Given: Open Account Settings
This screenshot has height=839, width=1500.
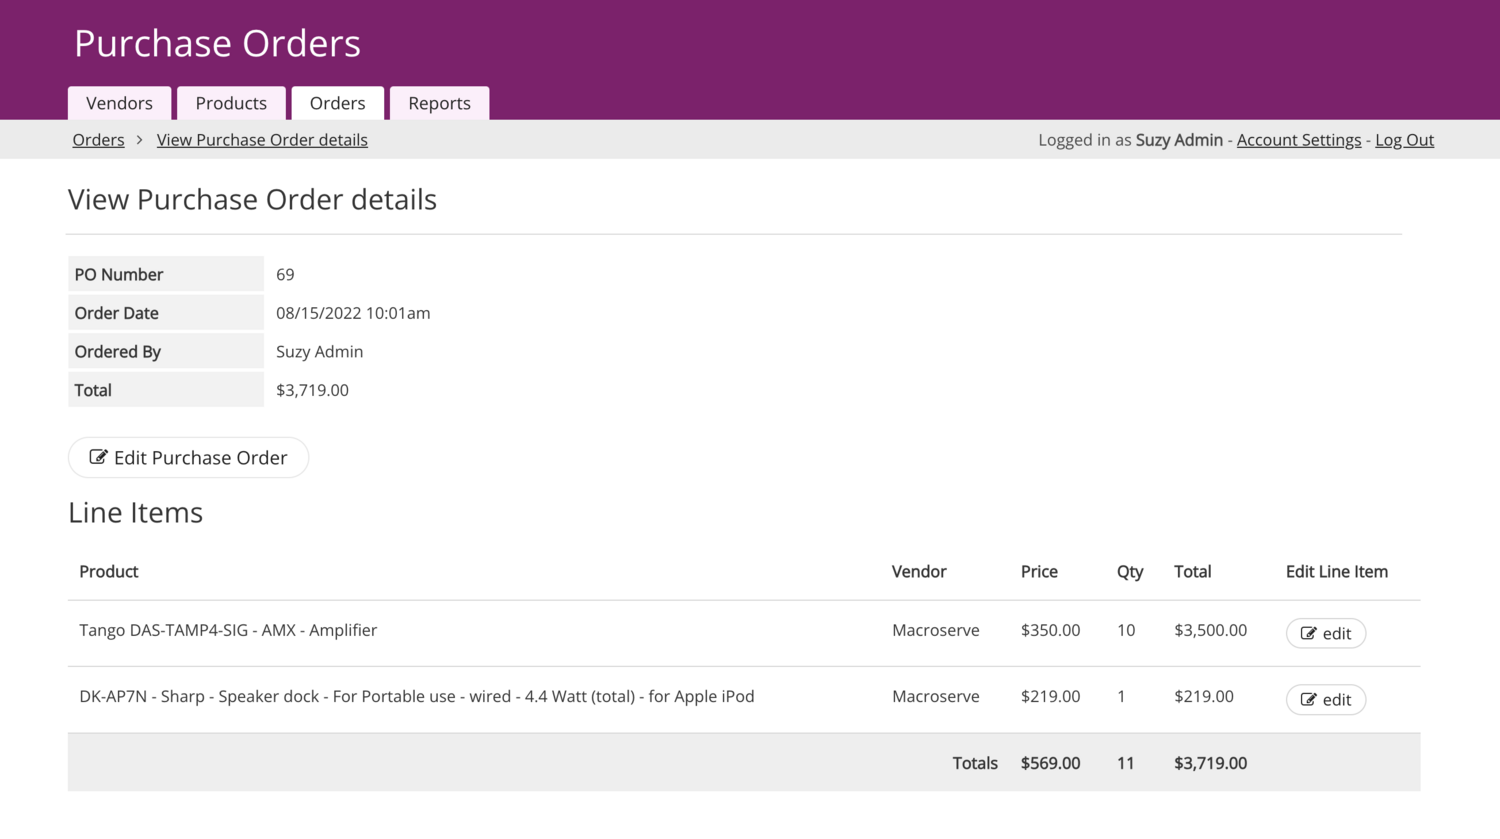Looking at the screenshot, I should [1298, 140].
